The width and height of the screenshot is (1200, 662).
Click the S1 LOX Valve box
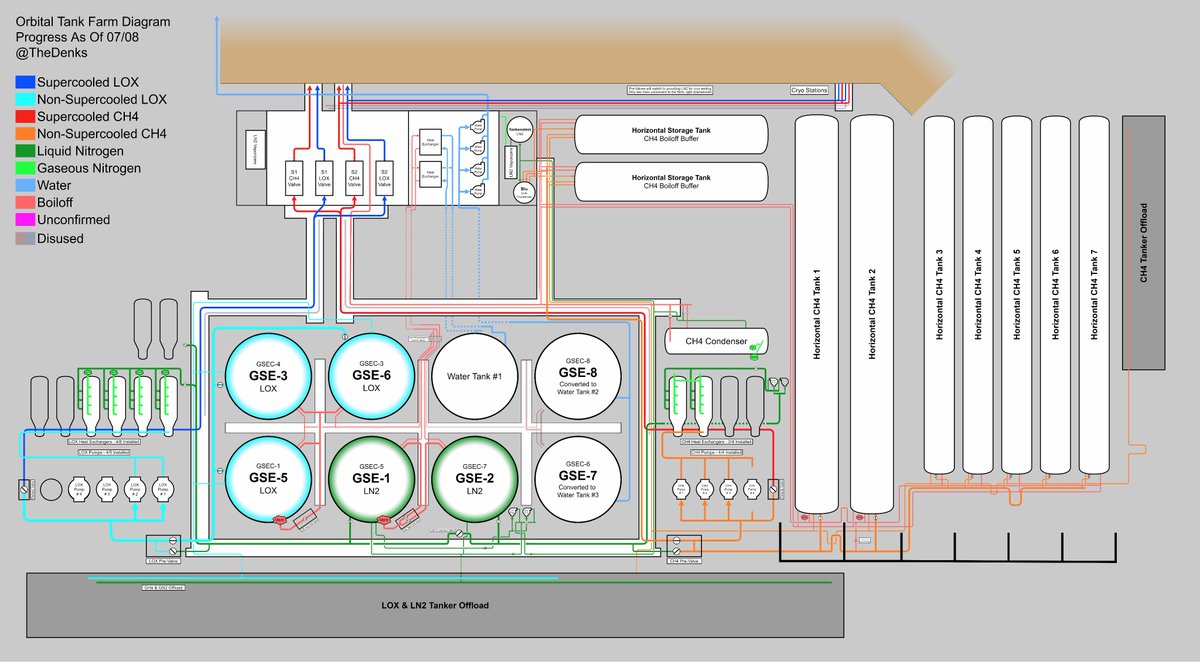pyautogui.click(x=325, y=178)
